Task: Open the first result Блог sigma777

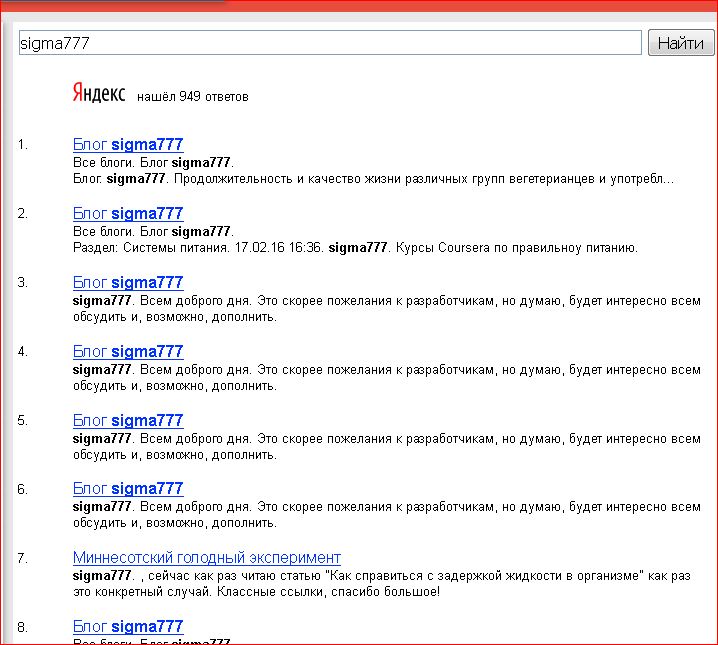Action: 128,145
